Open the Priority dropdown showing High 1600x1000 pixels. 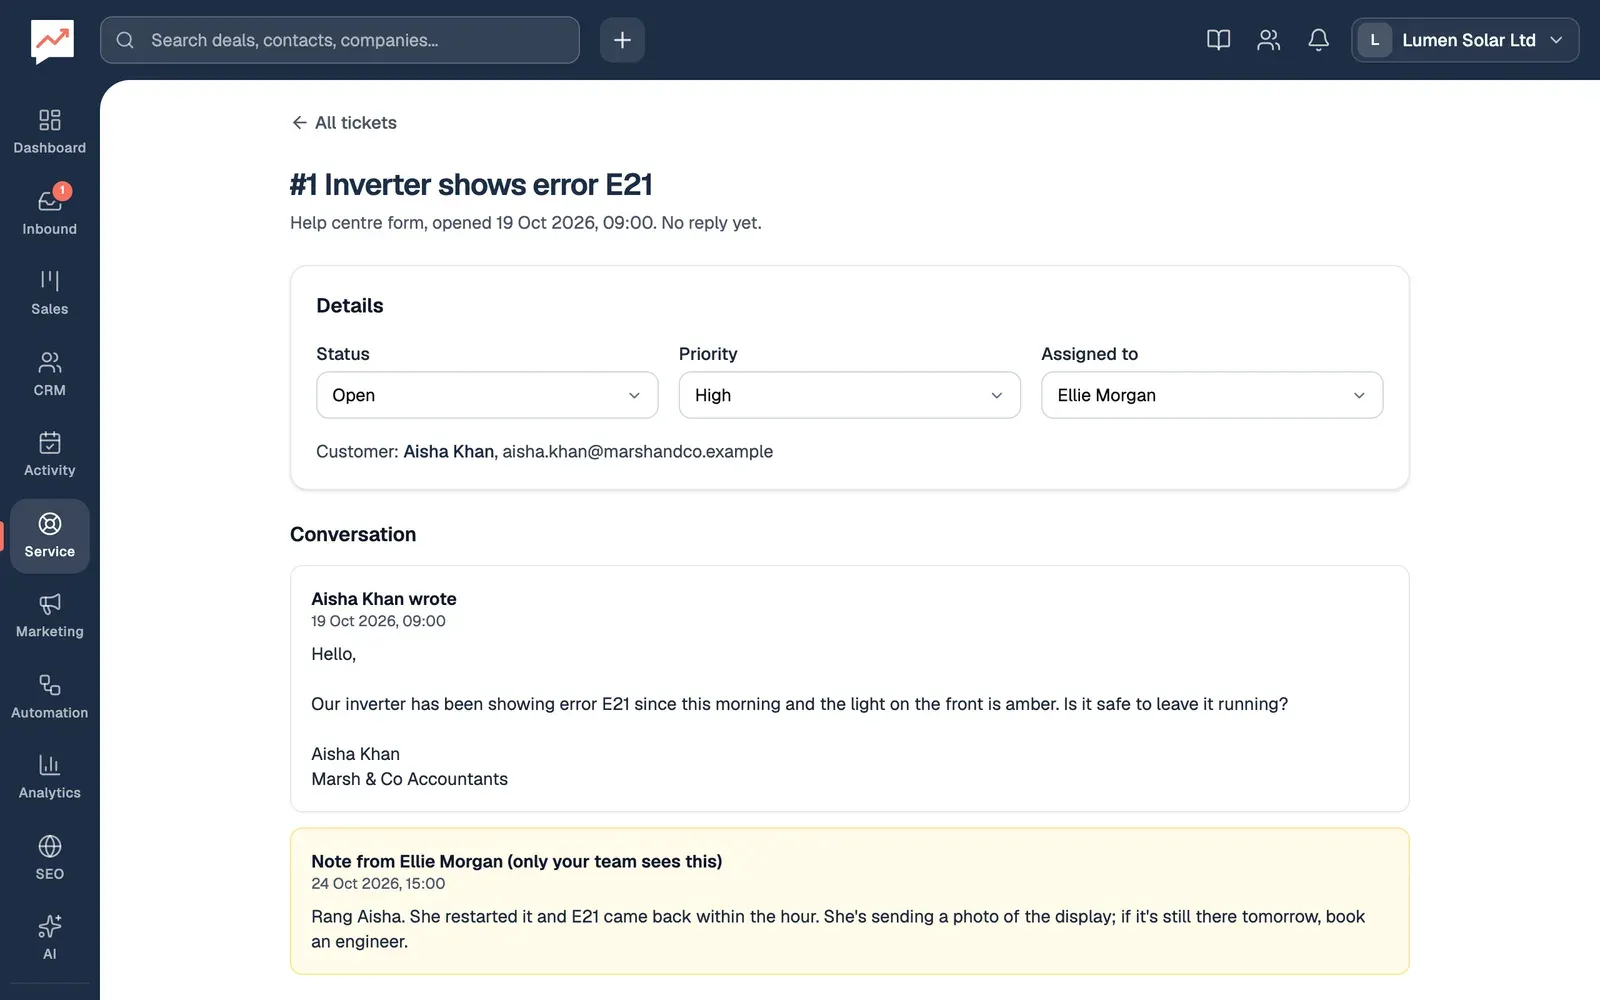pyautogui.click(x=850, y=395)
